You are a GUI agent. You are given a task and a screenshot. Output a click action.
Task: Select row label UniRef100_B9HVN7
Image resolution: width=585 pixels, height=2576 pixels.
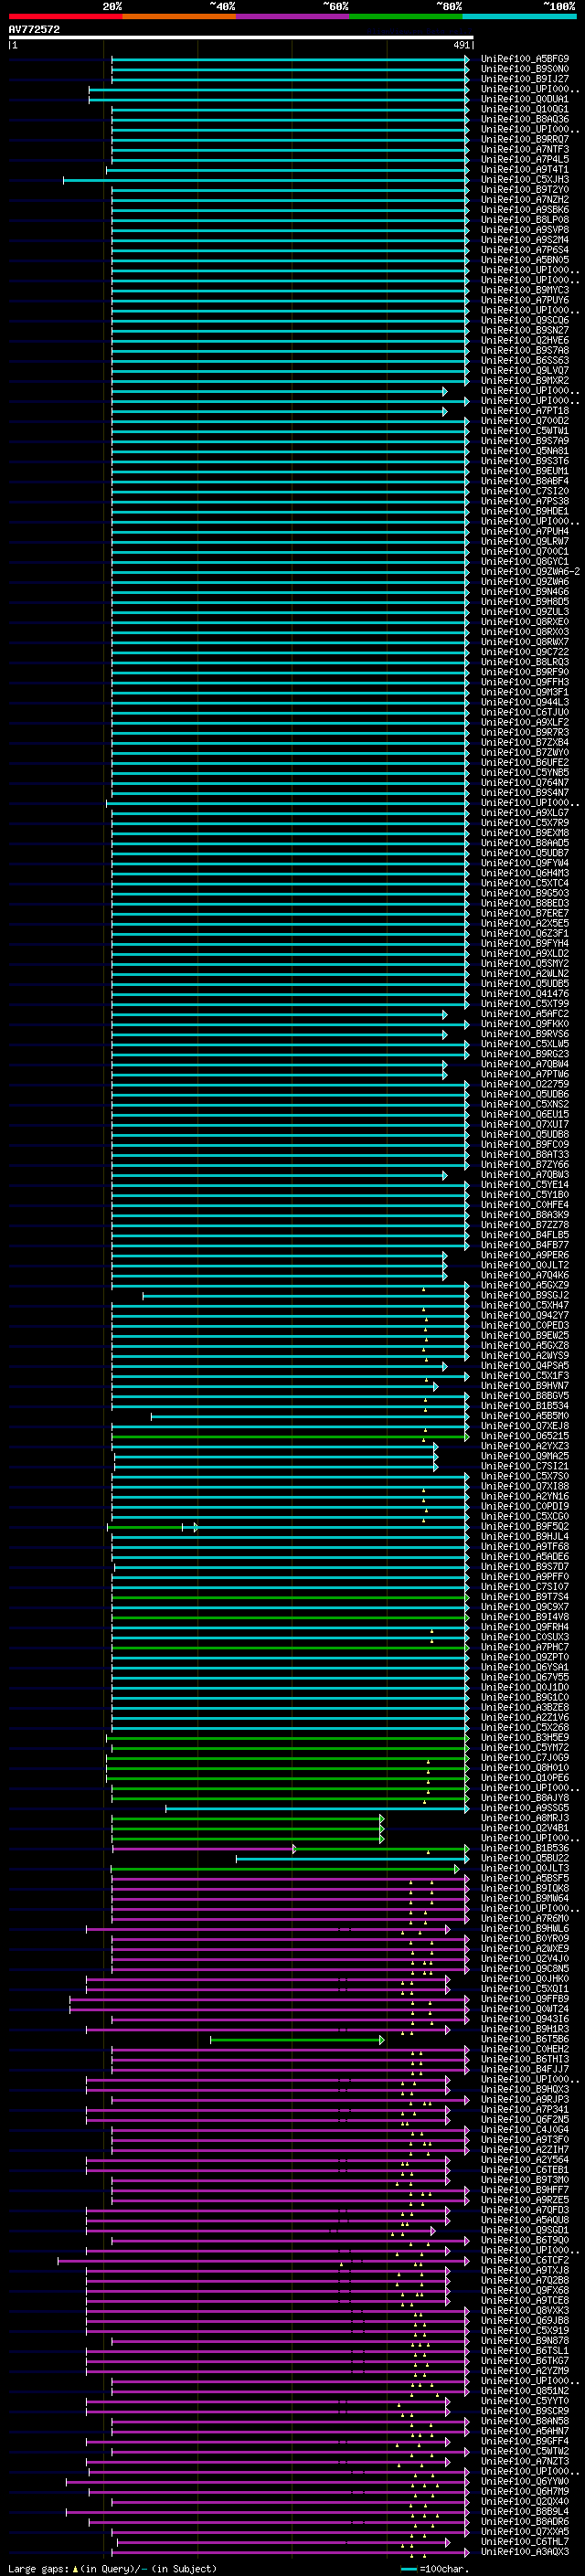525,1385
